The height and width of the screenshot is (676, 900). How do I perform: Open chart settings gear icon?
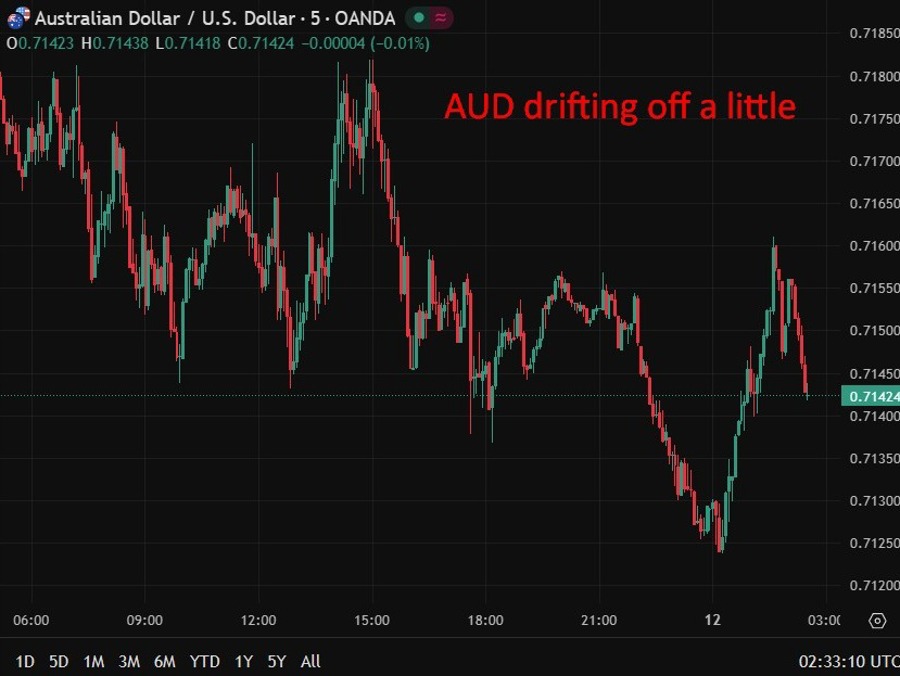[x=877, y=620]
